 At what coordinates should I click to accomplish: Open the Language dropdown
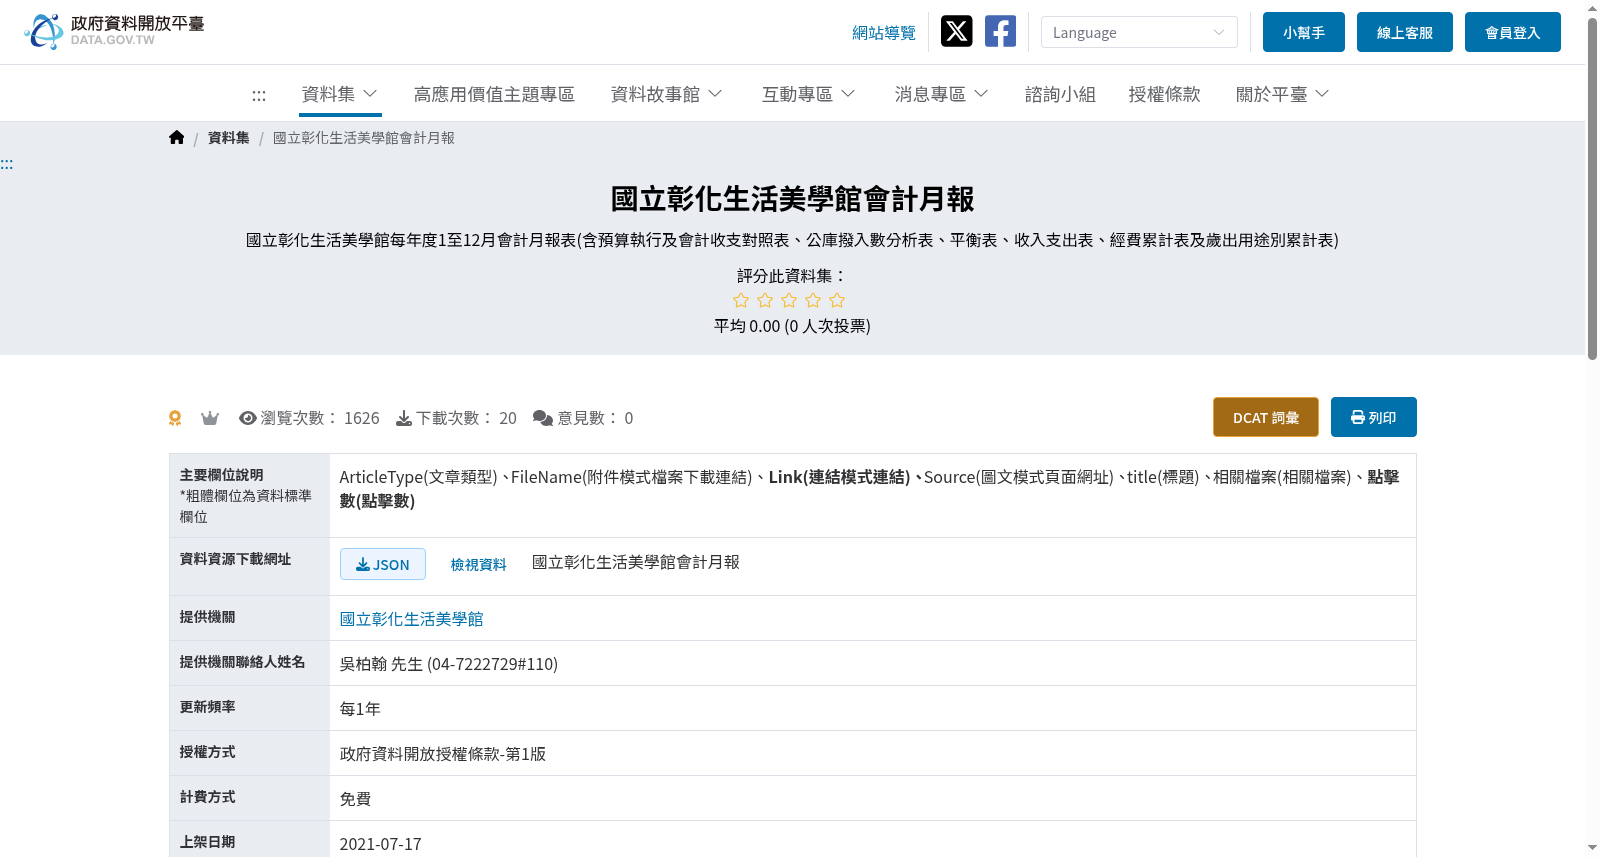(x=1139, y=32)
